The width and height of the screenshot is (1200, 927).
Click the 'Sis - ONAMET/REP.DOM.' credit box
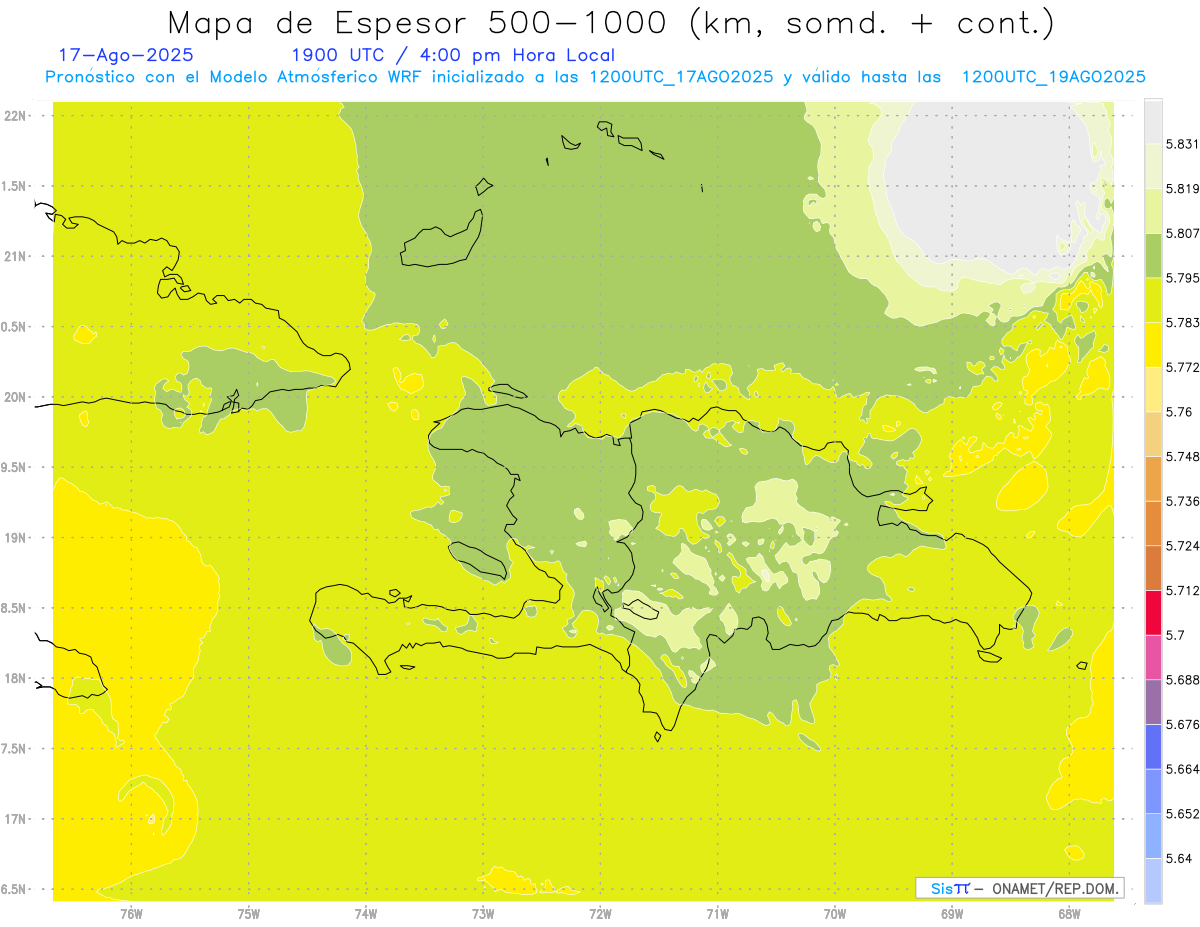(1019, 888)
